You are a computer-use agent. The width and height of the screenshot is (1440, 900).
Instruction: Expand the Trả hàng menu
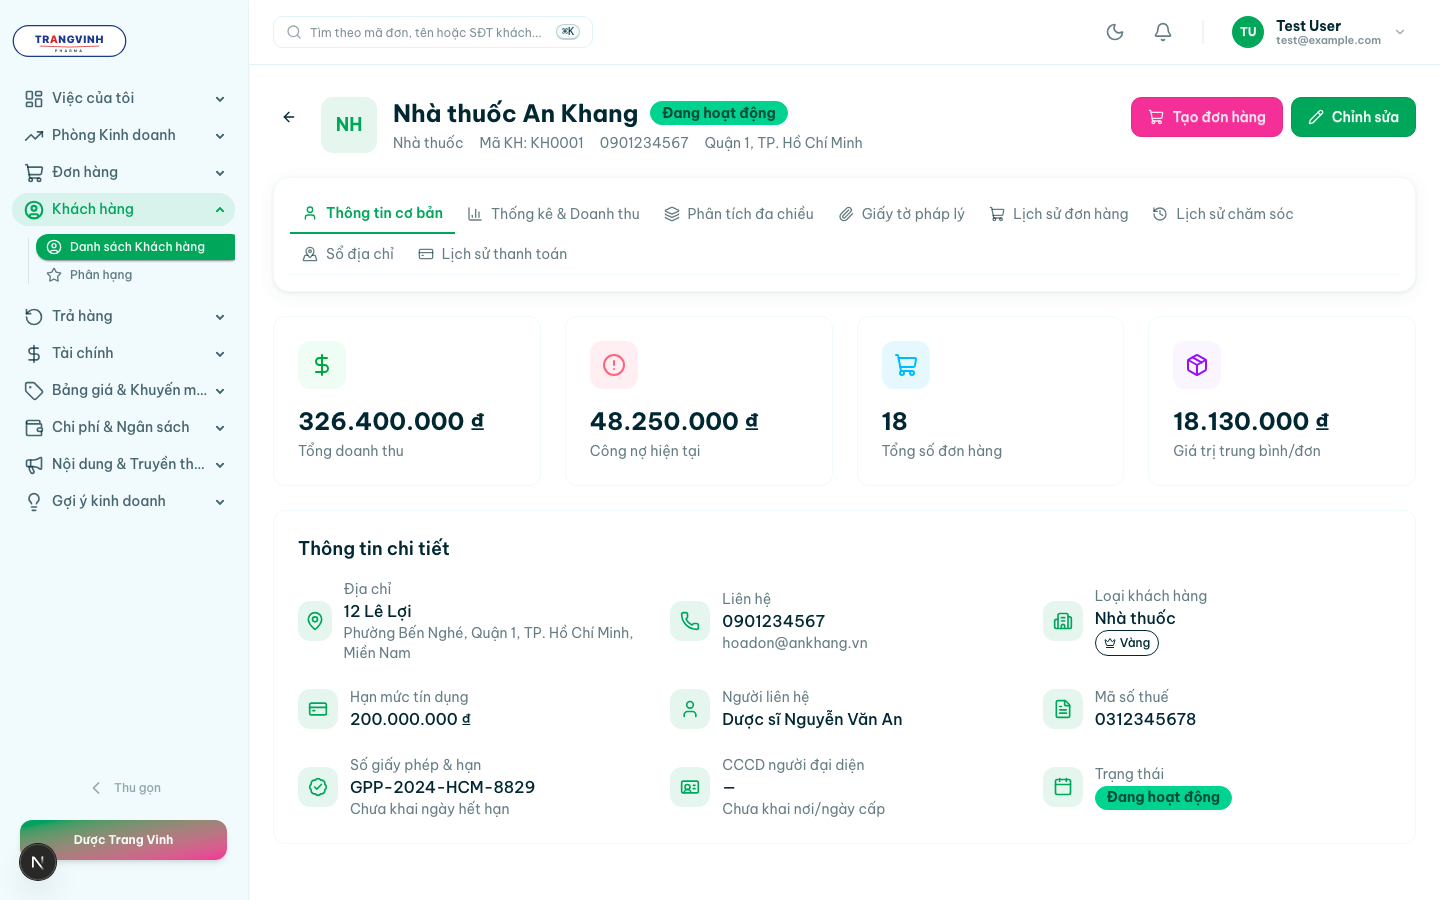pyautogui.click(x=124, y=316)
